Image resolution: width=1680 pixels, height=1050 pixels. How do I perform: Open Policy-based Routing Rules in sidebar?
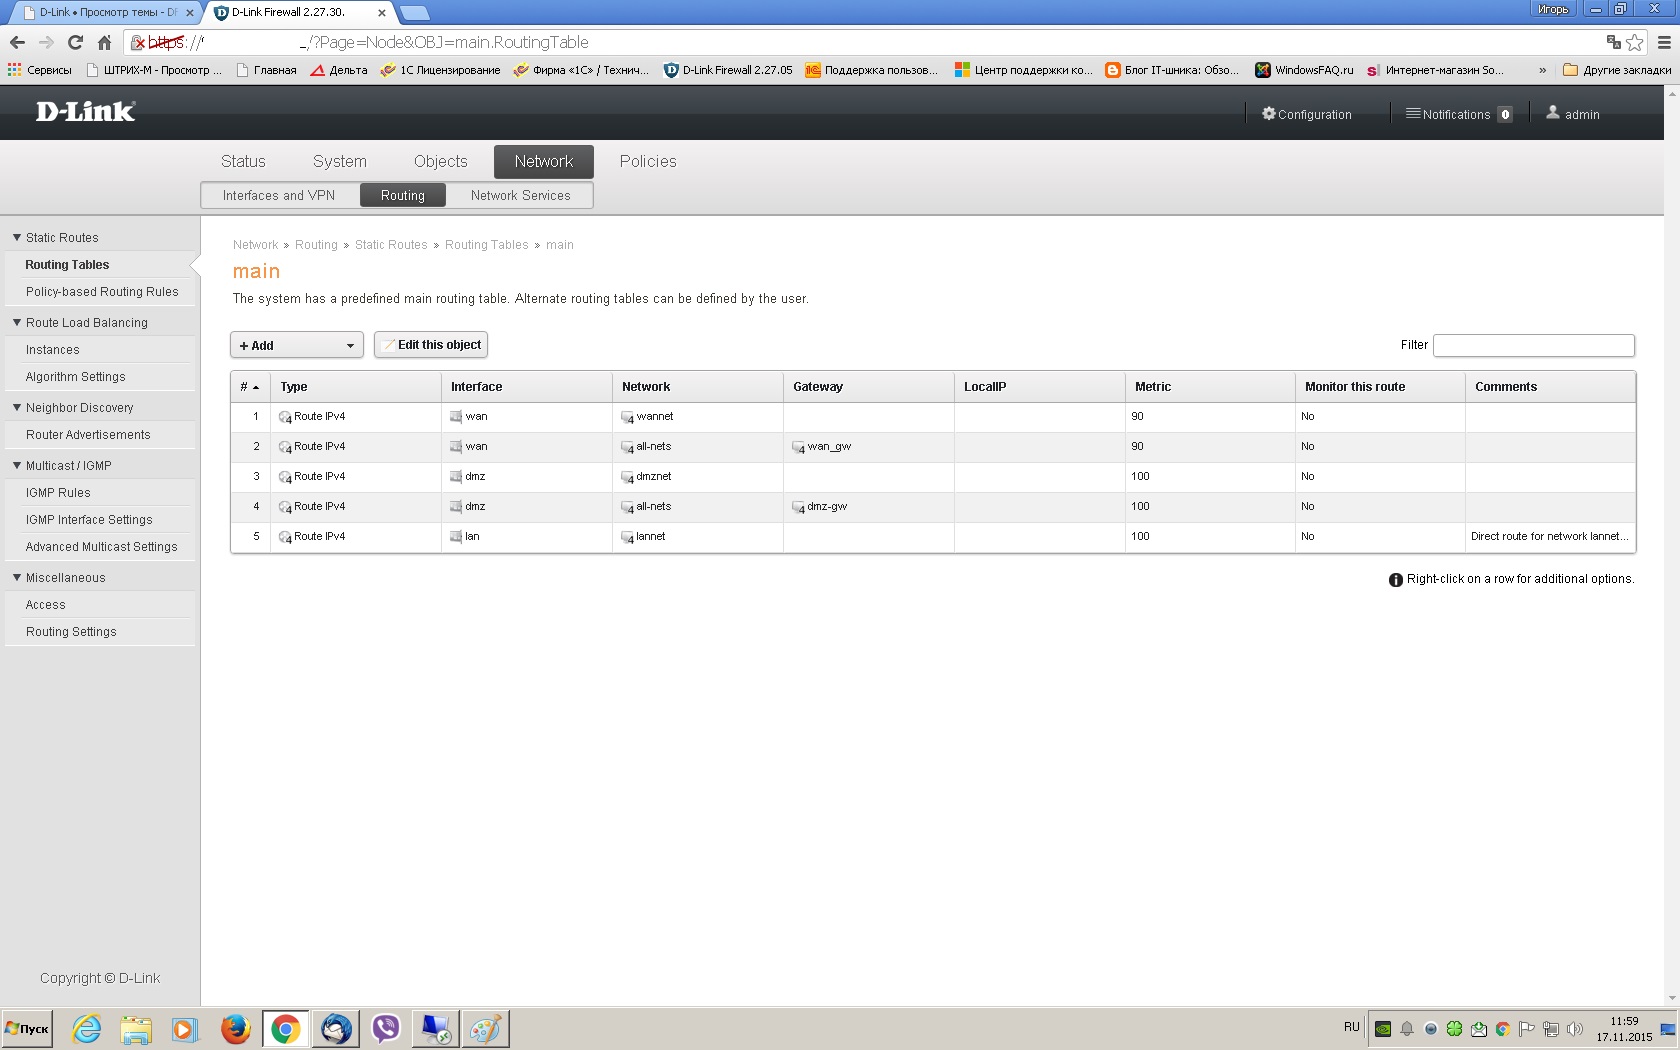102,292
